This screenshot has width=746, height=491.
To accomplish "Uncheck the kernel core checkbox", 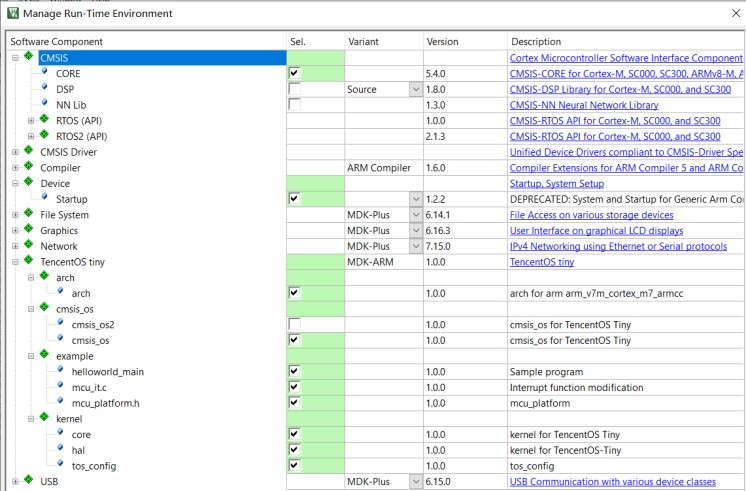I will 294,434.
